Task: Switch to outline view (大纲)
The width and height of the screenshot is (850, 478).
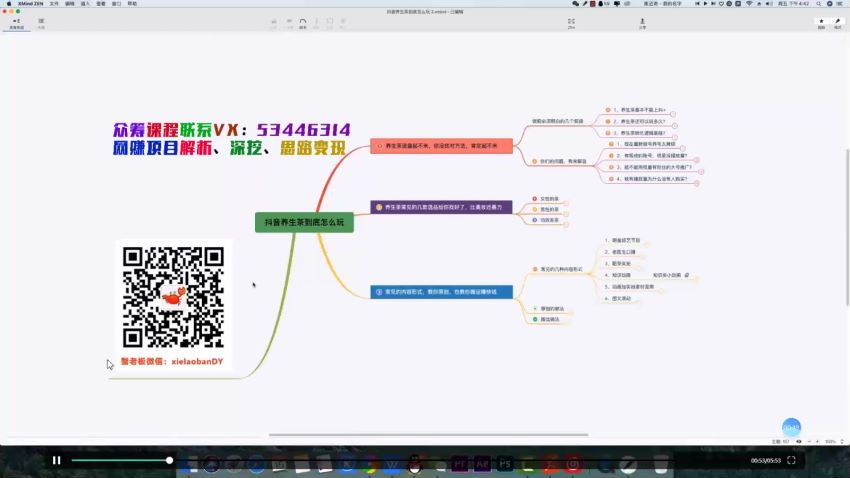Action: 41,23
